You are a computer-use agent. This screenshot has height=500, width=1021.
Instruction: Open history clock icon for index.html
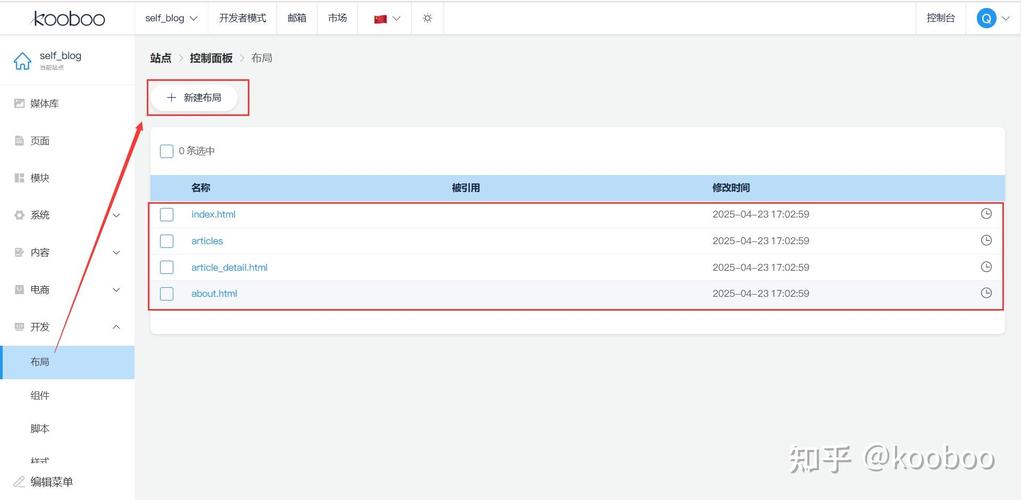coord(986,214)
